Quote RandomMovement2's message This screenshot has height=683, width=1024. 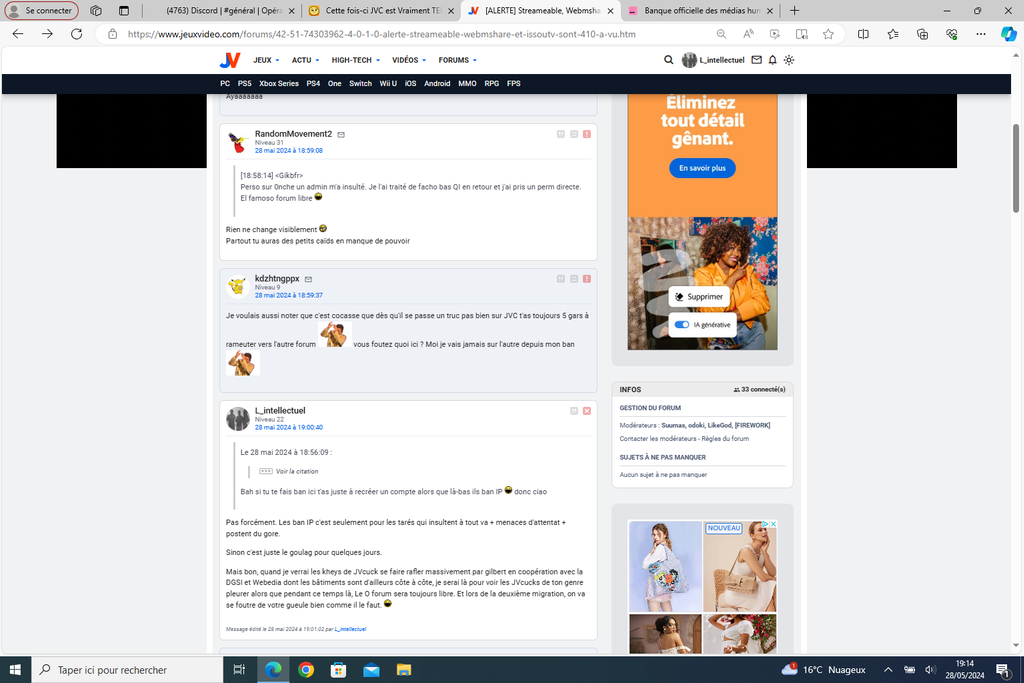[561, 134]
